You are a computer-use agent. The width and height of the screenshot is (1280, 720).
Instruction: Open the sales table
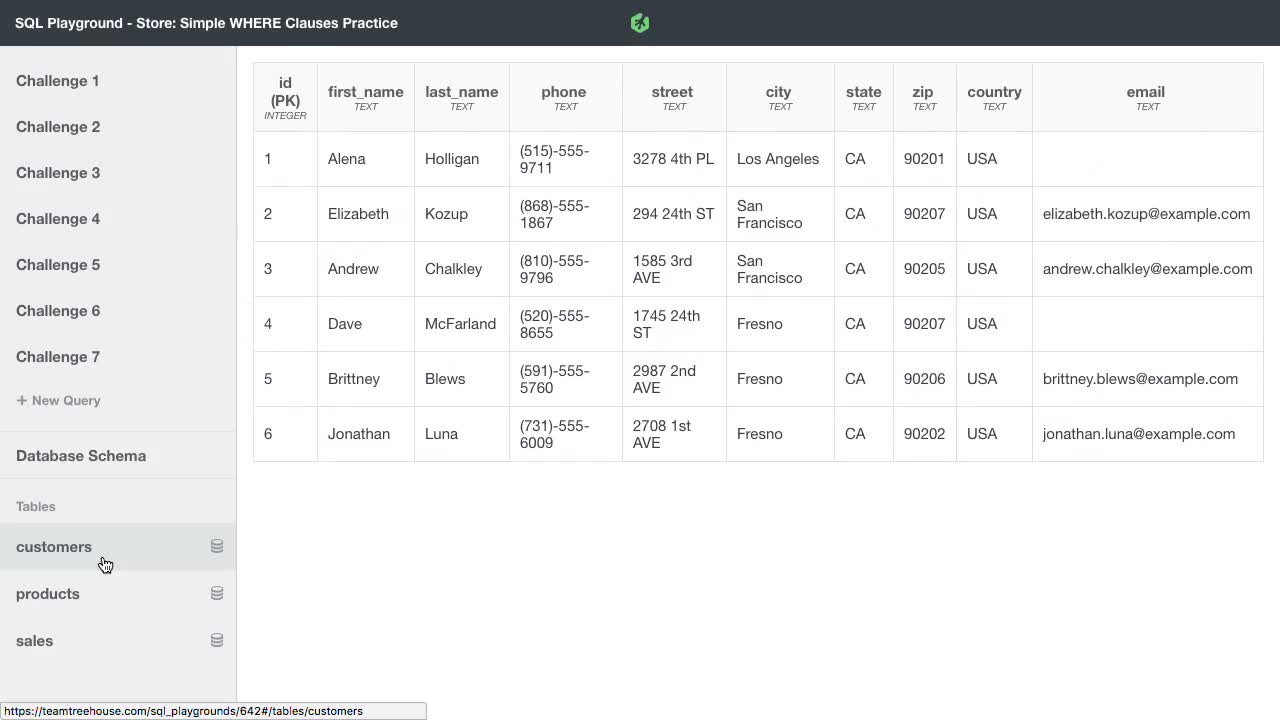pos(34,640)
